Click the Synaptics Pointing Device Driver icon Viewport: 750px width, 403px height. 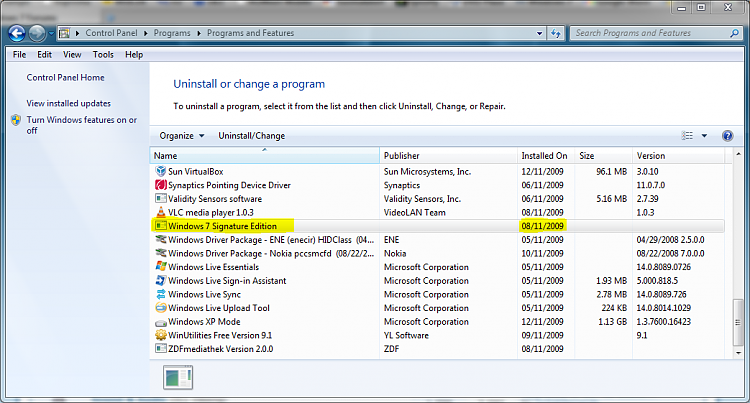[161, 185]
